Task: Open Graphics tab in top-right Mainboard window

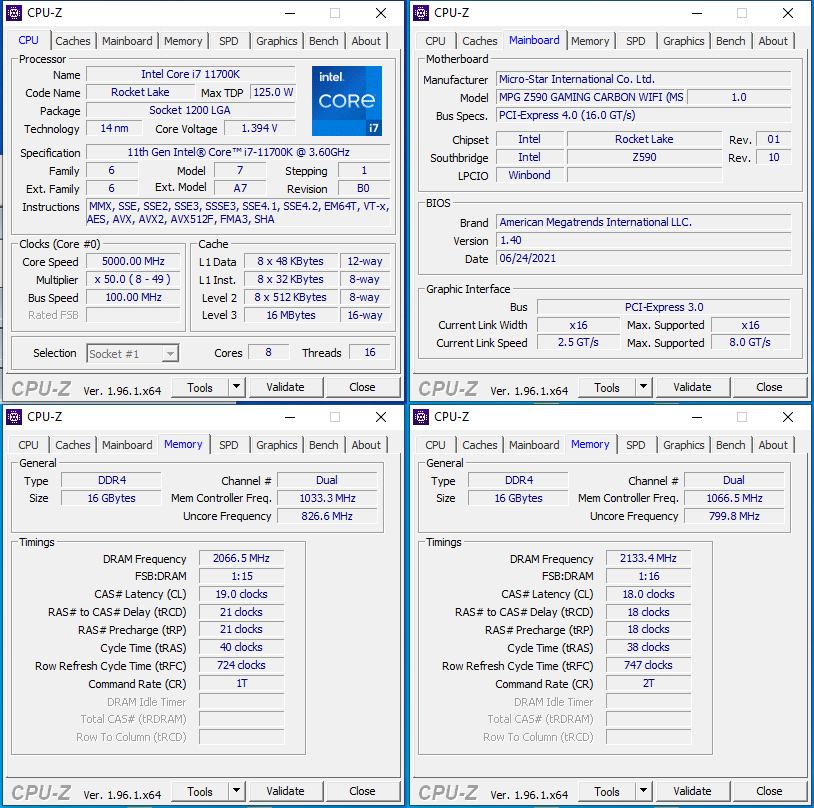Action: click(x=684, y=41)
